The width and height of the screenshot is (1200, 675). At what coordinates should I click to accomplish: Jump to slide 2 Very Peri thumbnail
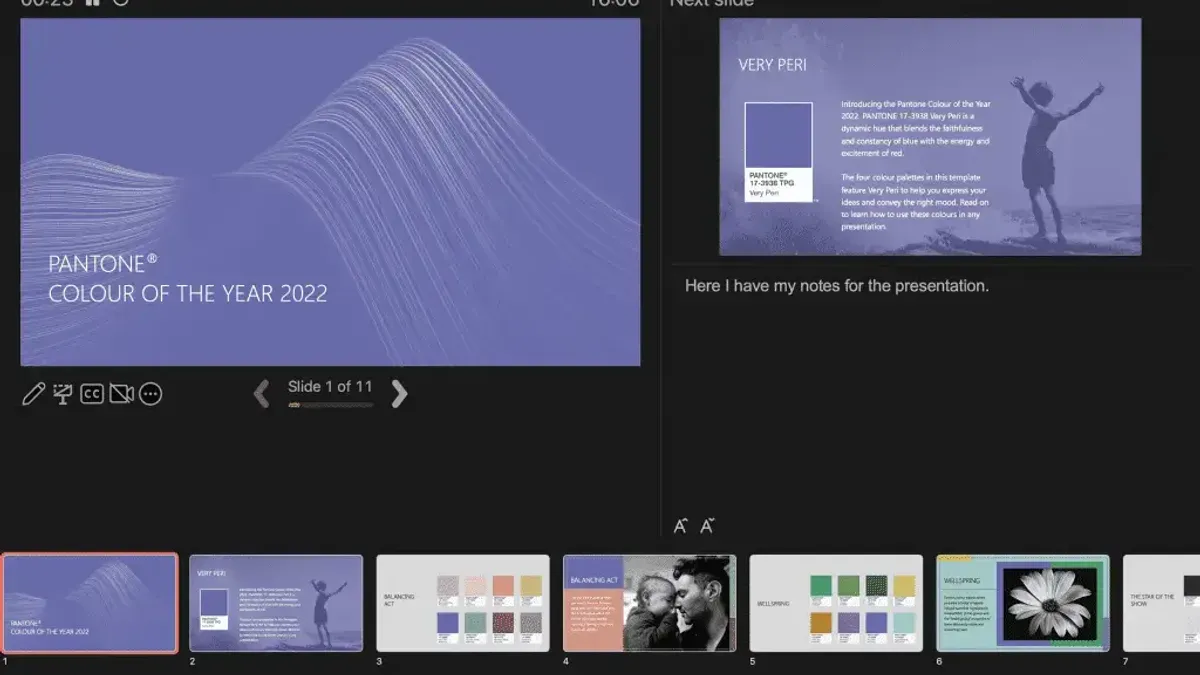tap(276, 603)
